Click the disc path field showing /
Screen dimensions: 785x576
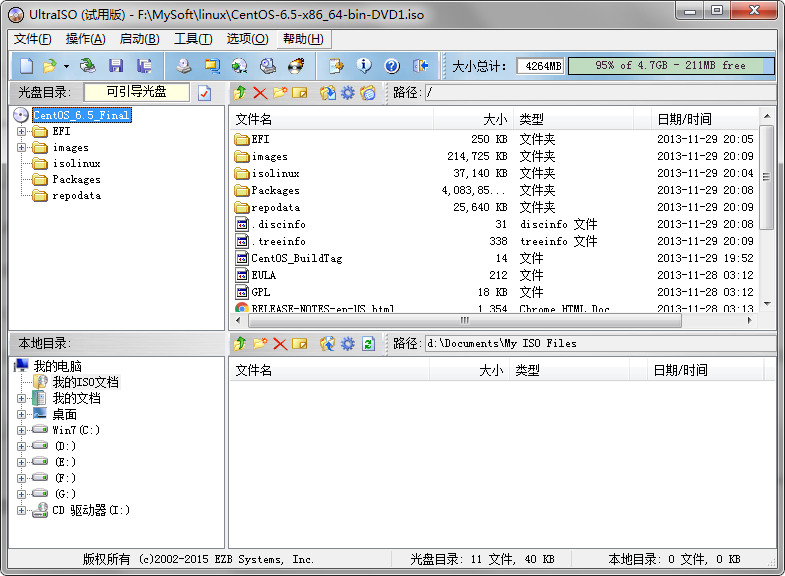(600, 93)
